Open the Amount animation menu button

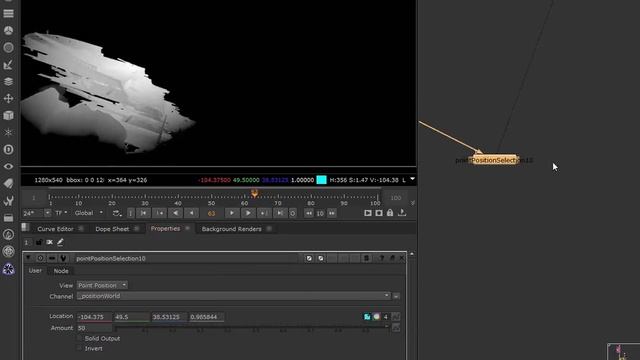[x=396, y=328]
